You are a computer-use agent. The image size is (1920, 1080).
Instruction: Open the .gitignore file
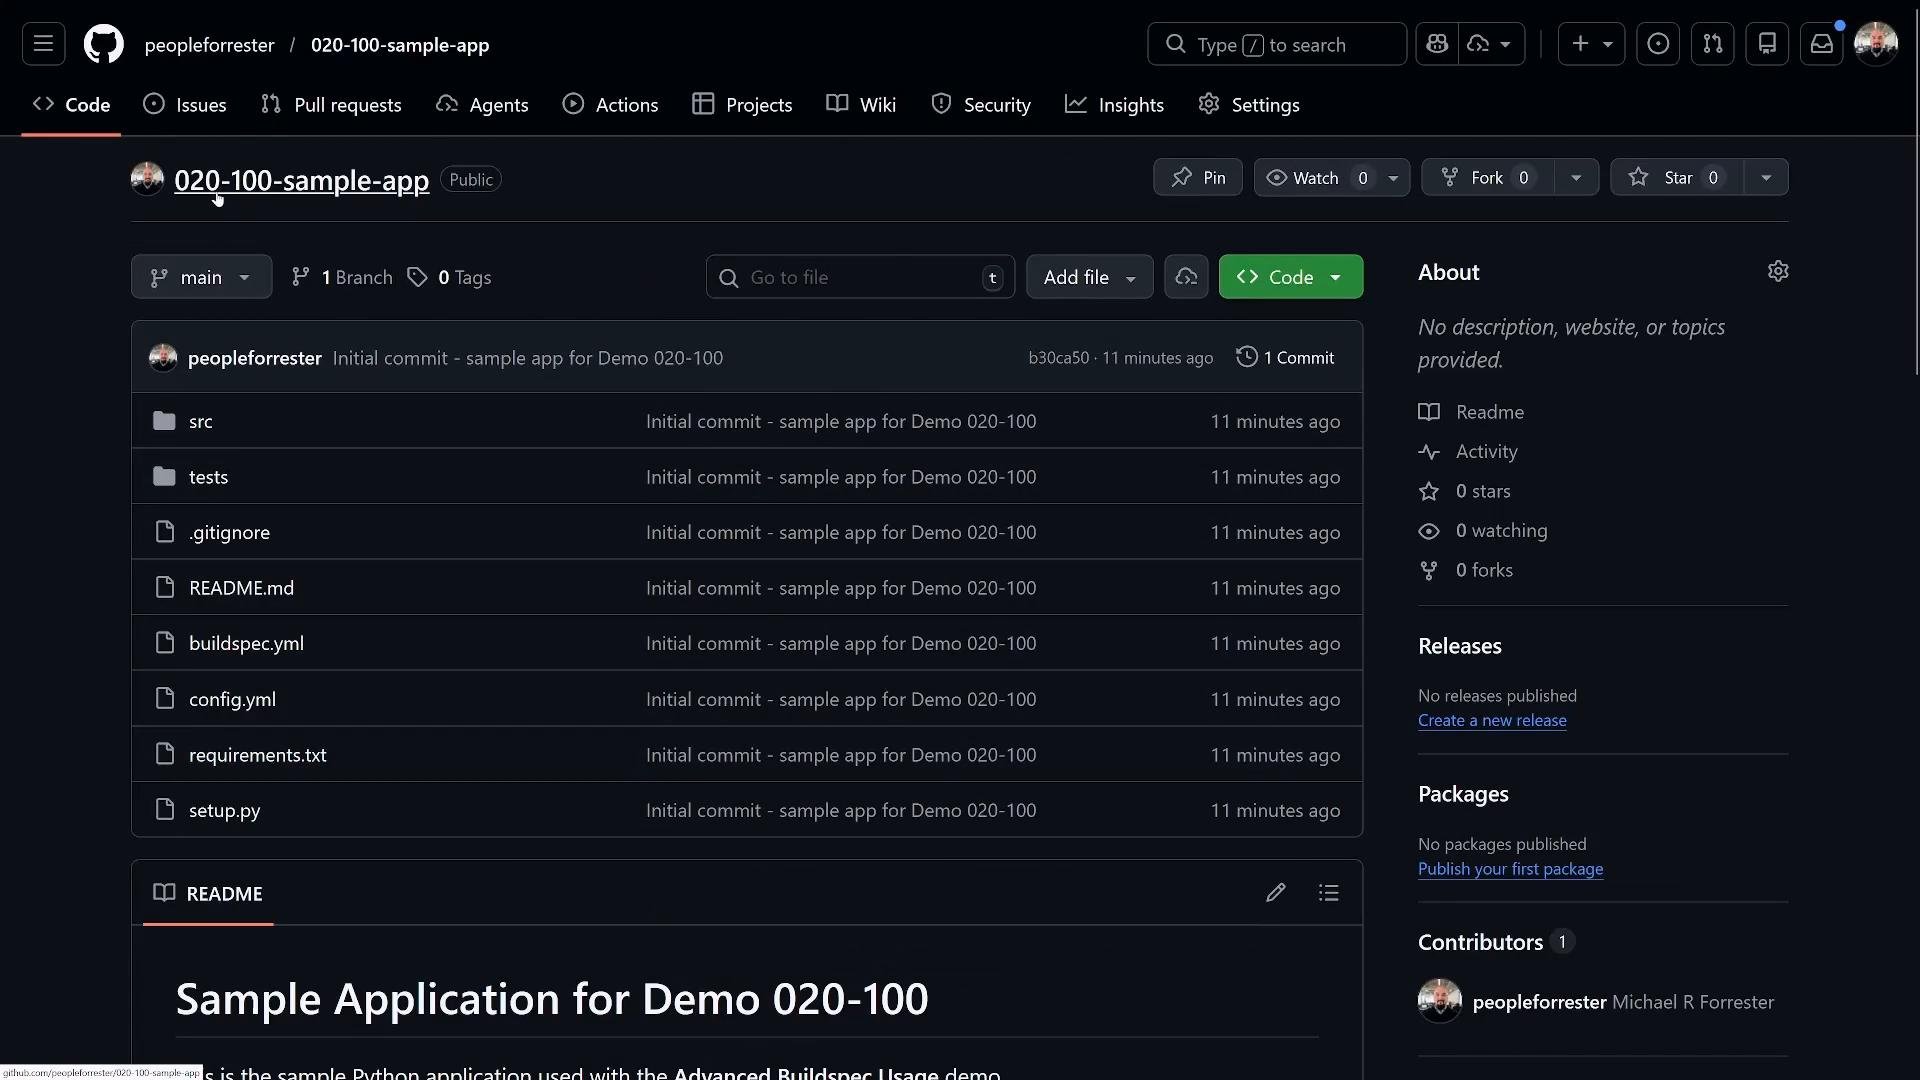coord(229,533)
